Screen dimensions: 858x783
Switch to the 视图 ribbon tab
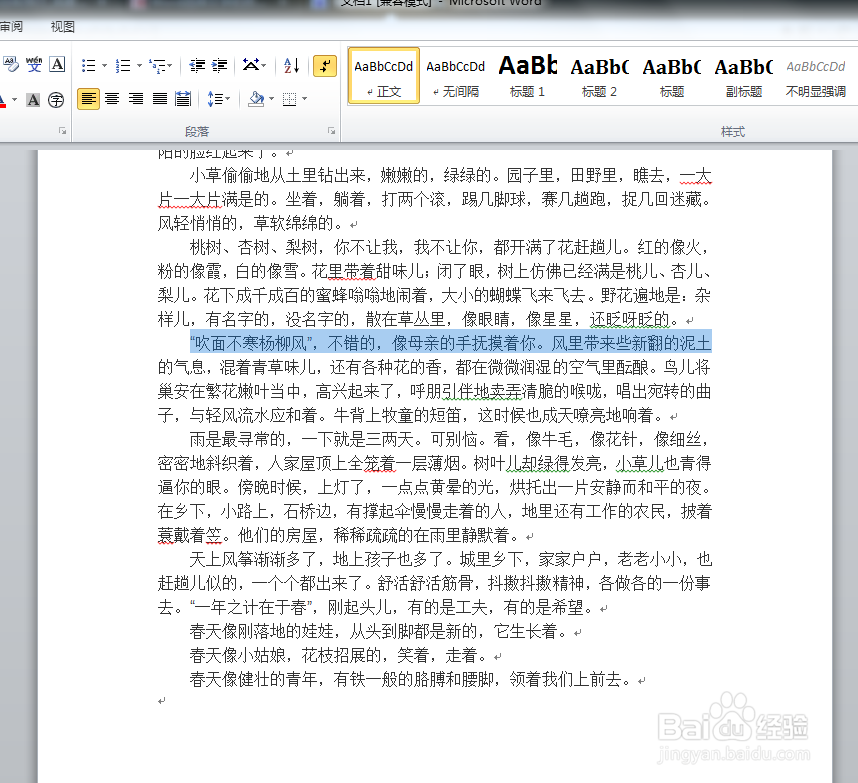point(61,26)
